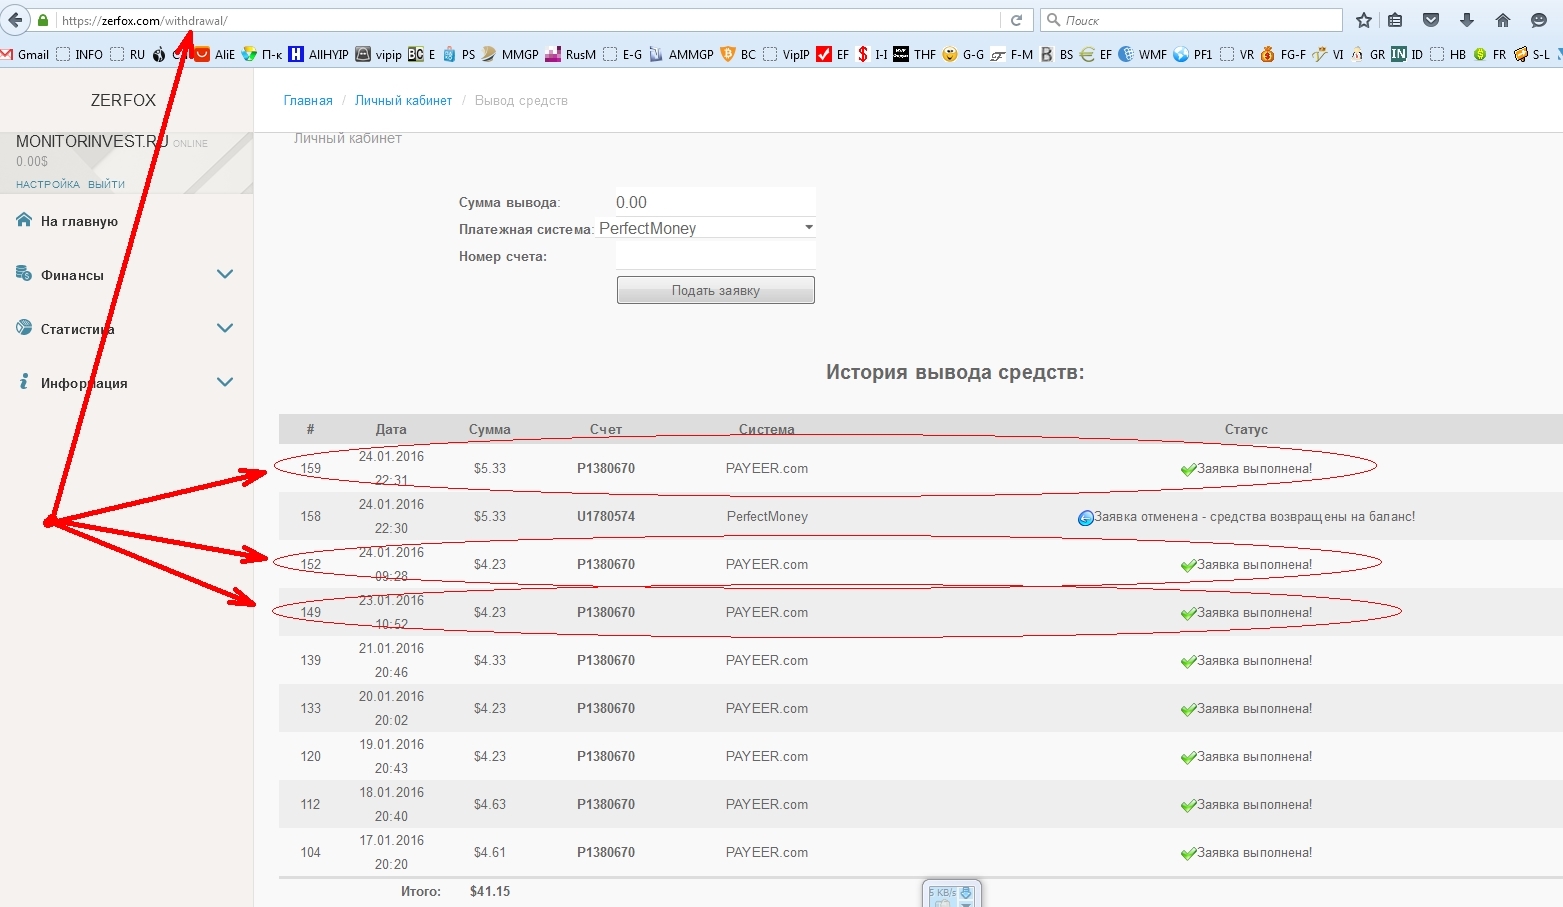Open the PerfectMoney payment system dropdown

[706, 228]
